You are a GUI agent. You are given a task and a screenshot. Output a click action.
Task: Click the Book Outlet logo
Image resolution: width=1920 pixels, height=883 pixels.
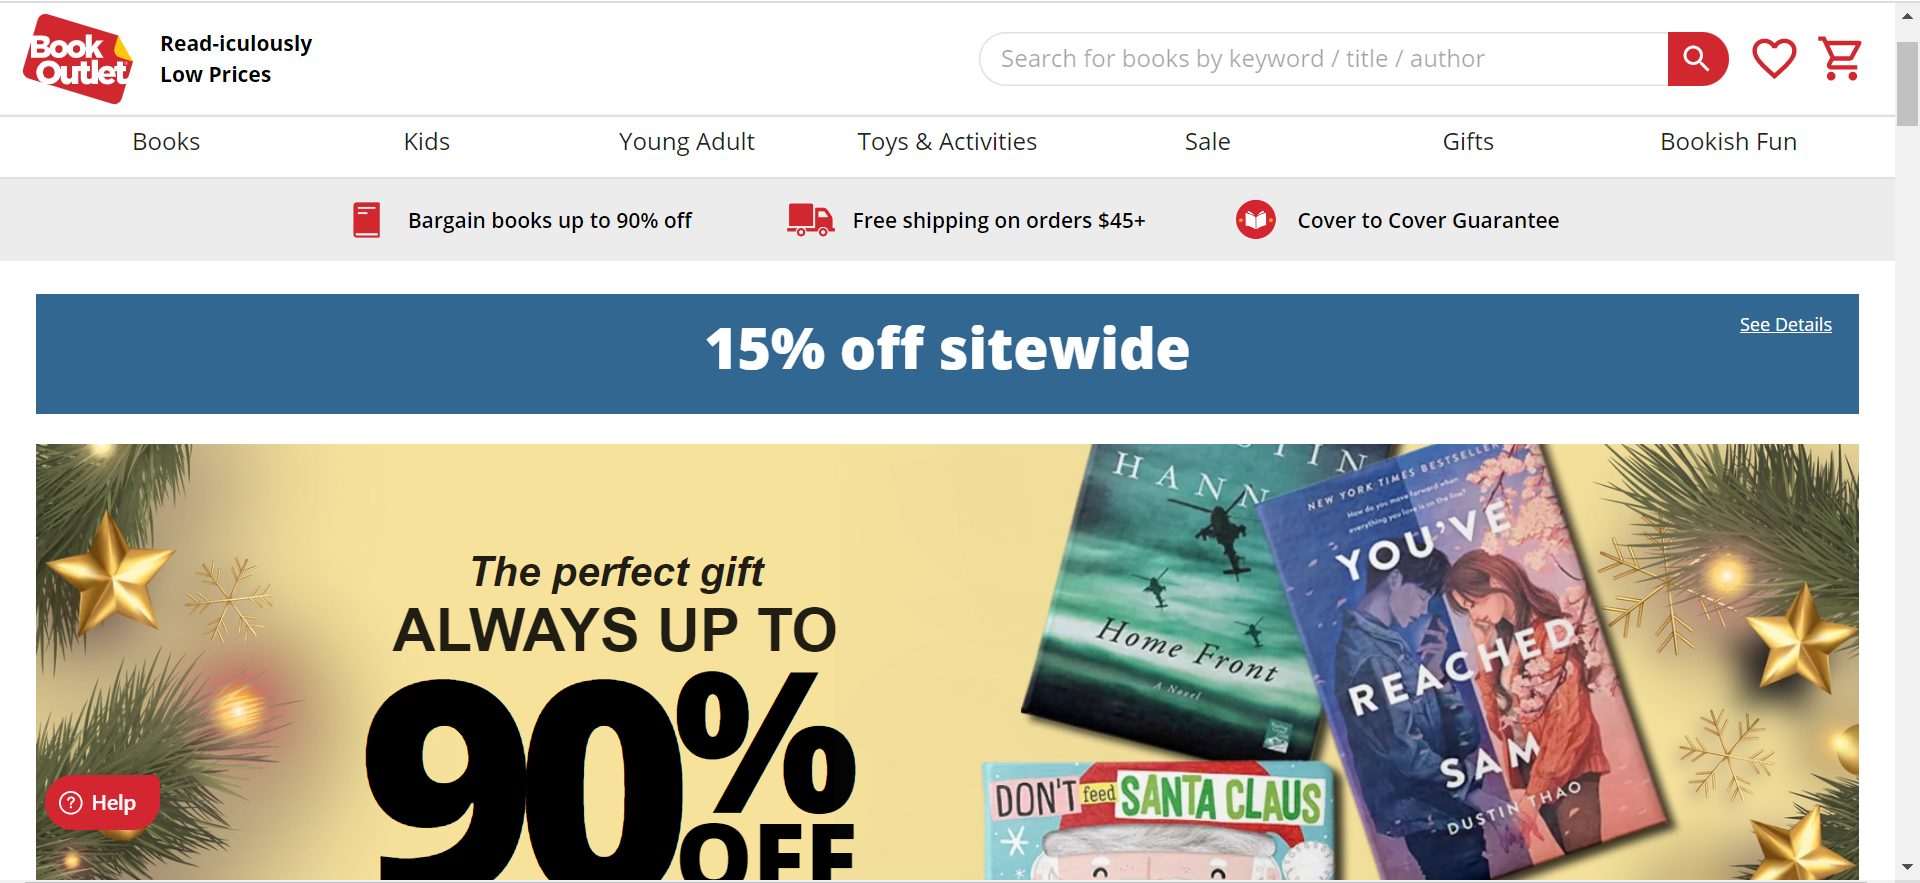tap(78, 59)
